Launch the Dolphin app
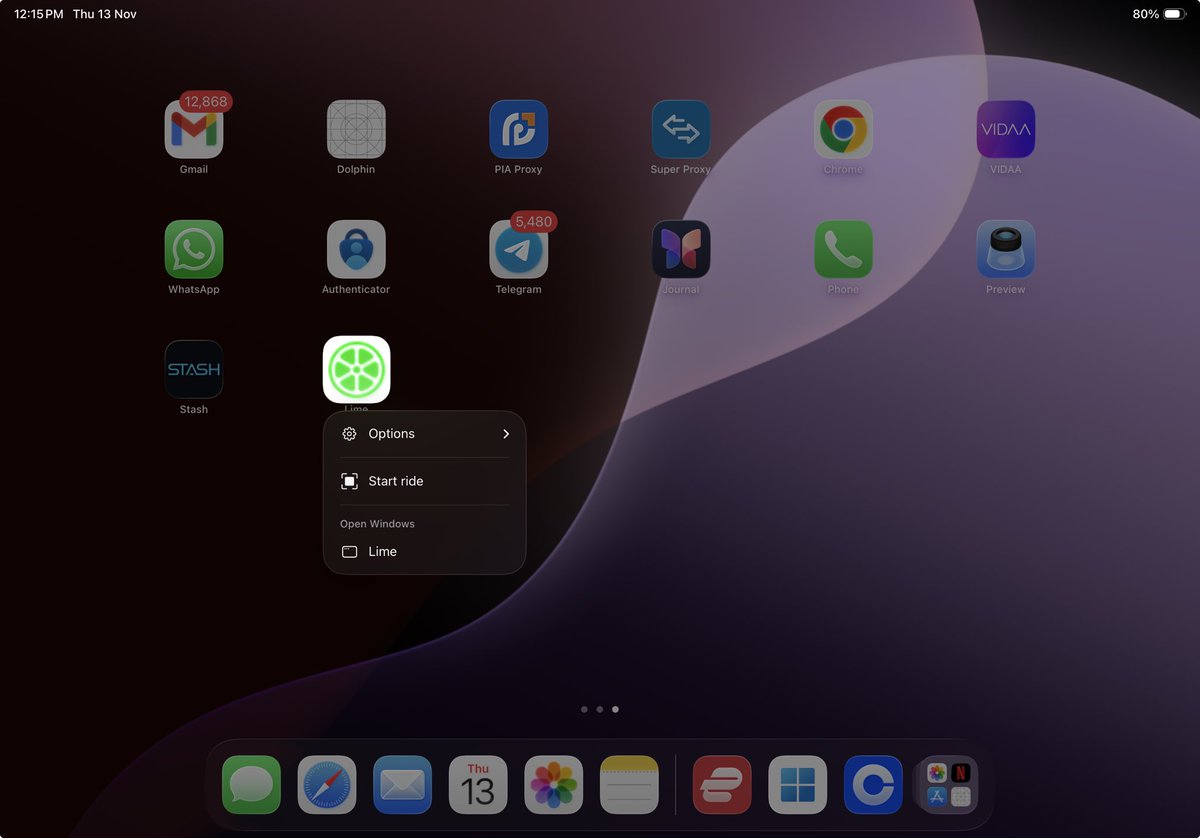 pyautogui.click(x=356, y=129)
